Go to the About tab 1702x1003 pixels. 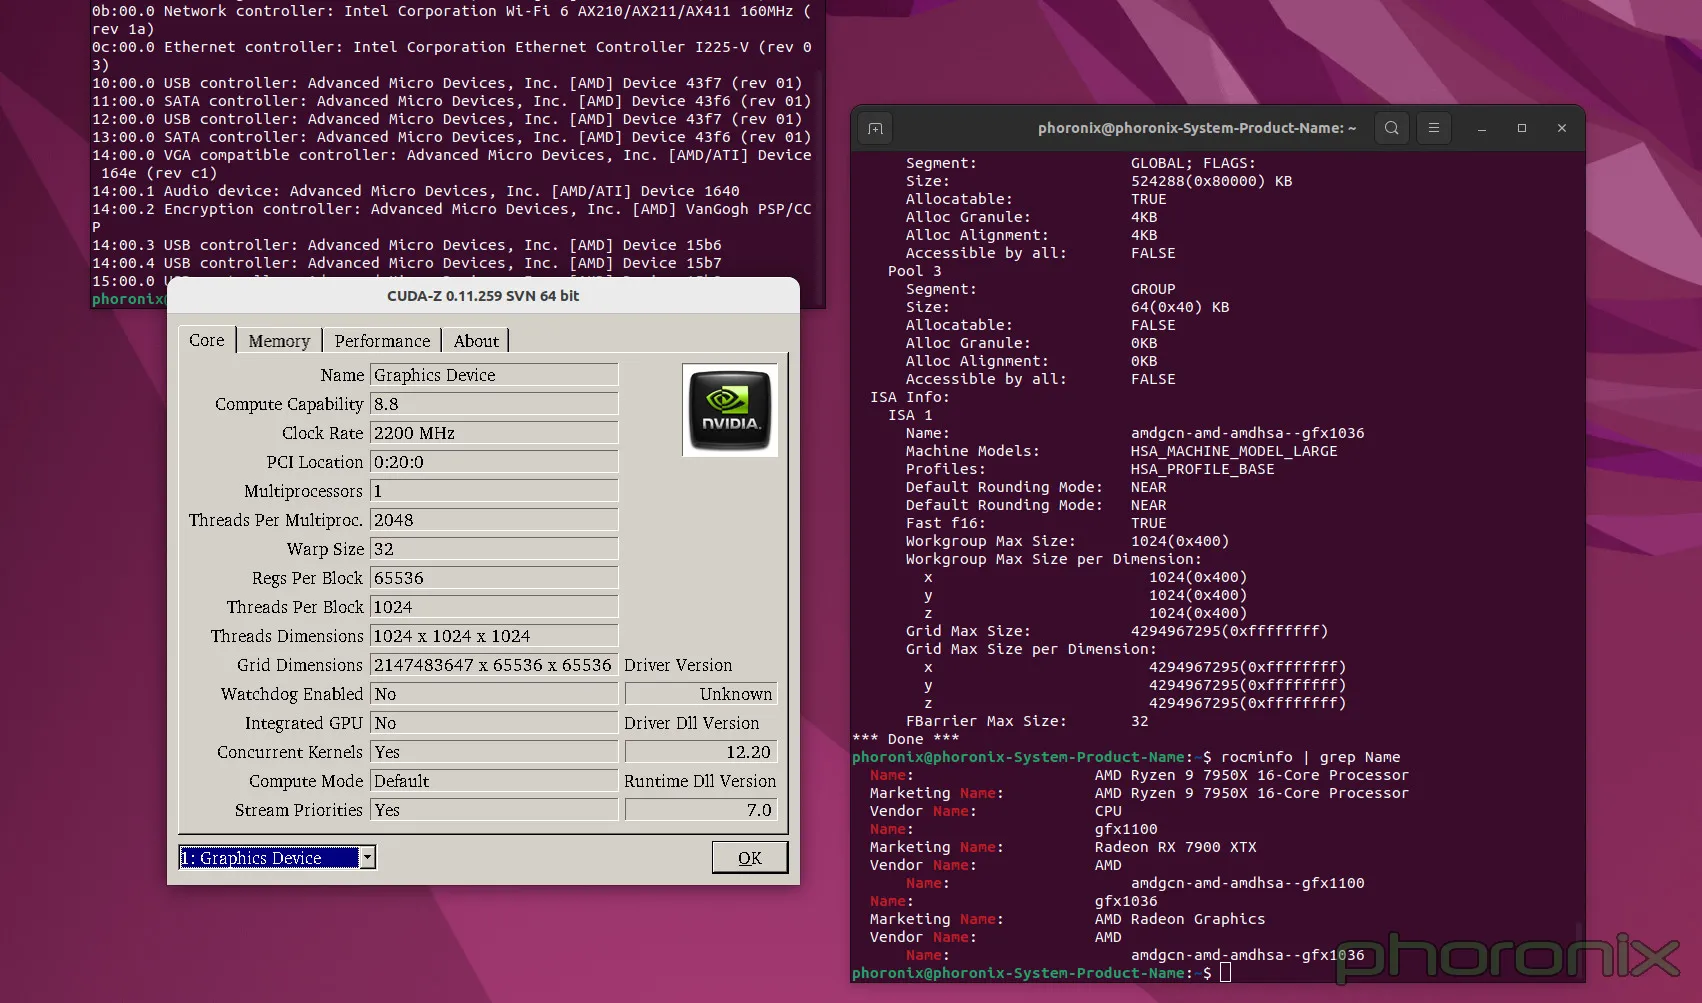pyautogui.click(x=476, y=341)
